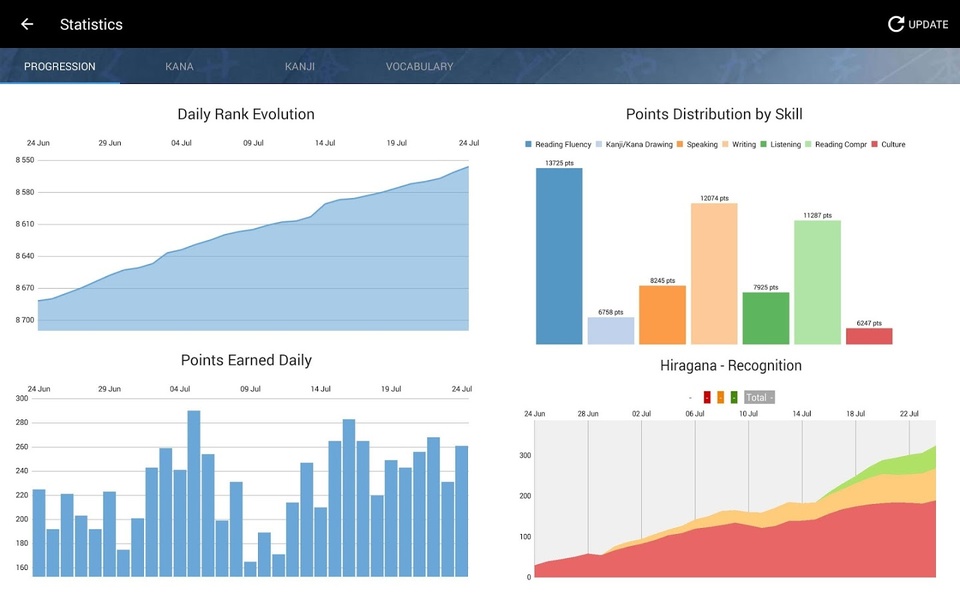The image size is (960, 600).
Task: Toggle the red series in Hiragana legend
Action: point(707,397)
